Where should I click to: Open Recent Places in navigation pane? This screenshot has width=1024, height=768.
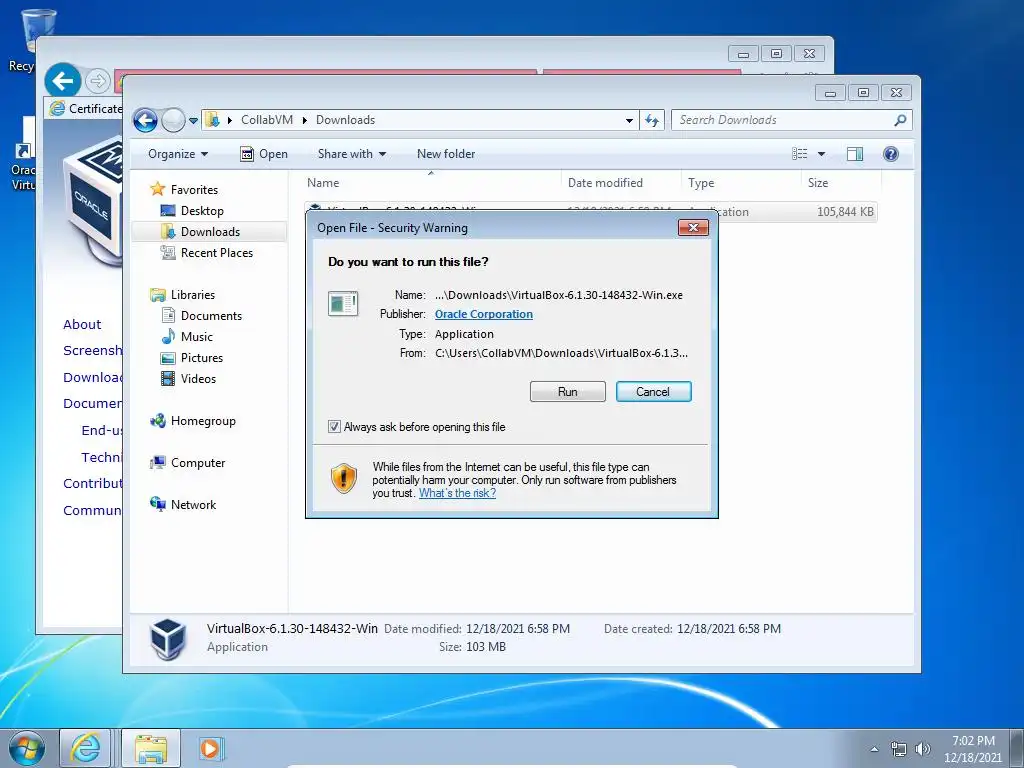click(216, 253)
